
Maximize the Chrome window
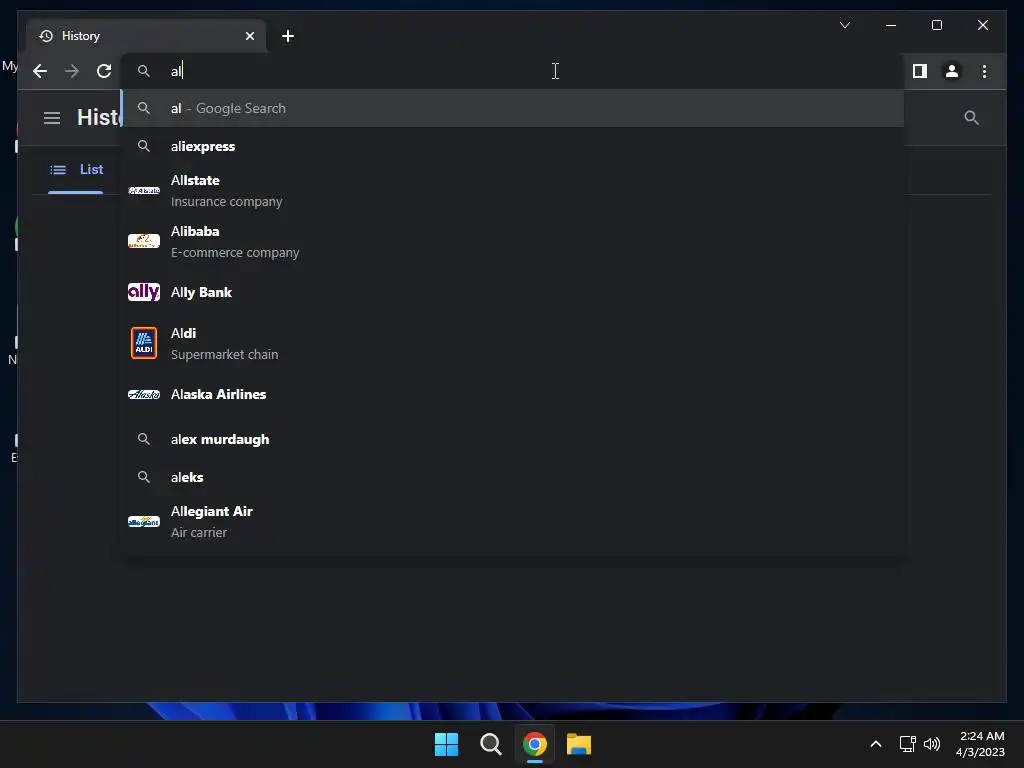[936, 25]
